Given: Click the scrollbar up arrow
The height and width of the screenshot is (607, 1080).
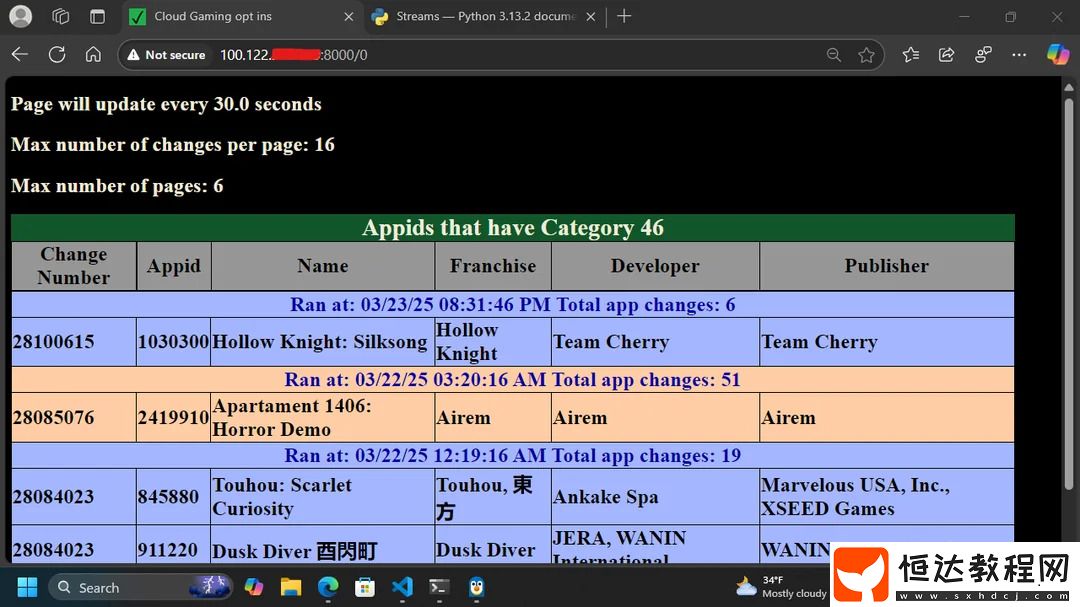Looking at the screenshot, I should pyautogui.click(x=1068, y=88).
